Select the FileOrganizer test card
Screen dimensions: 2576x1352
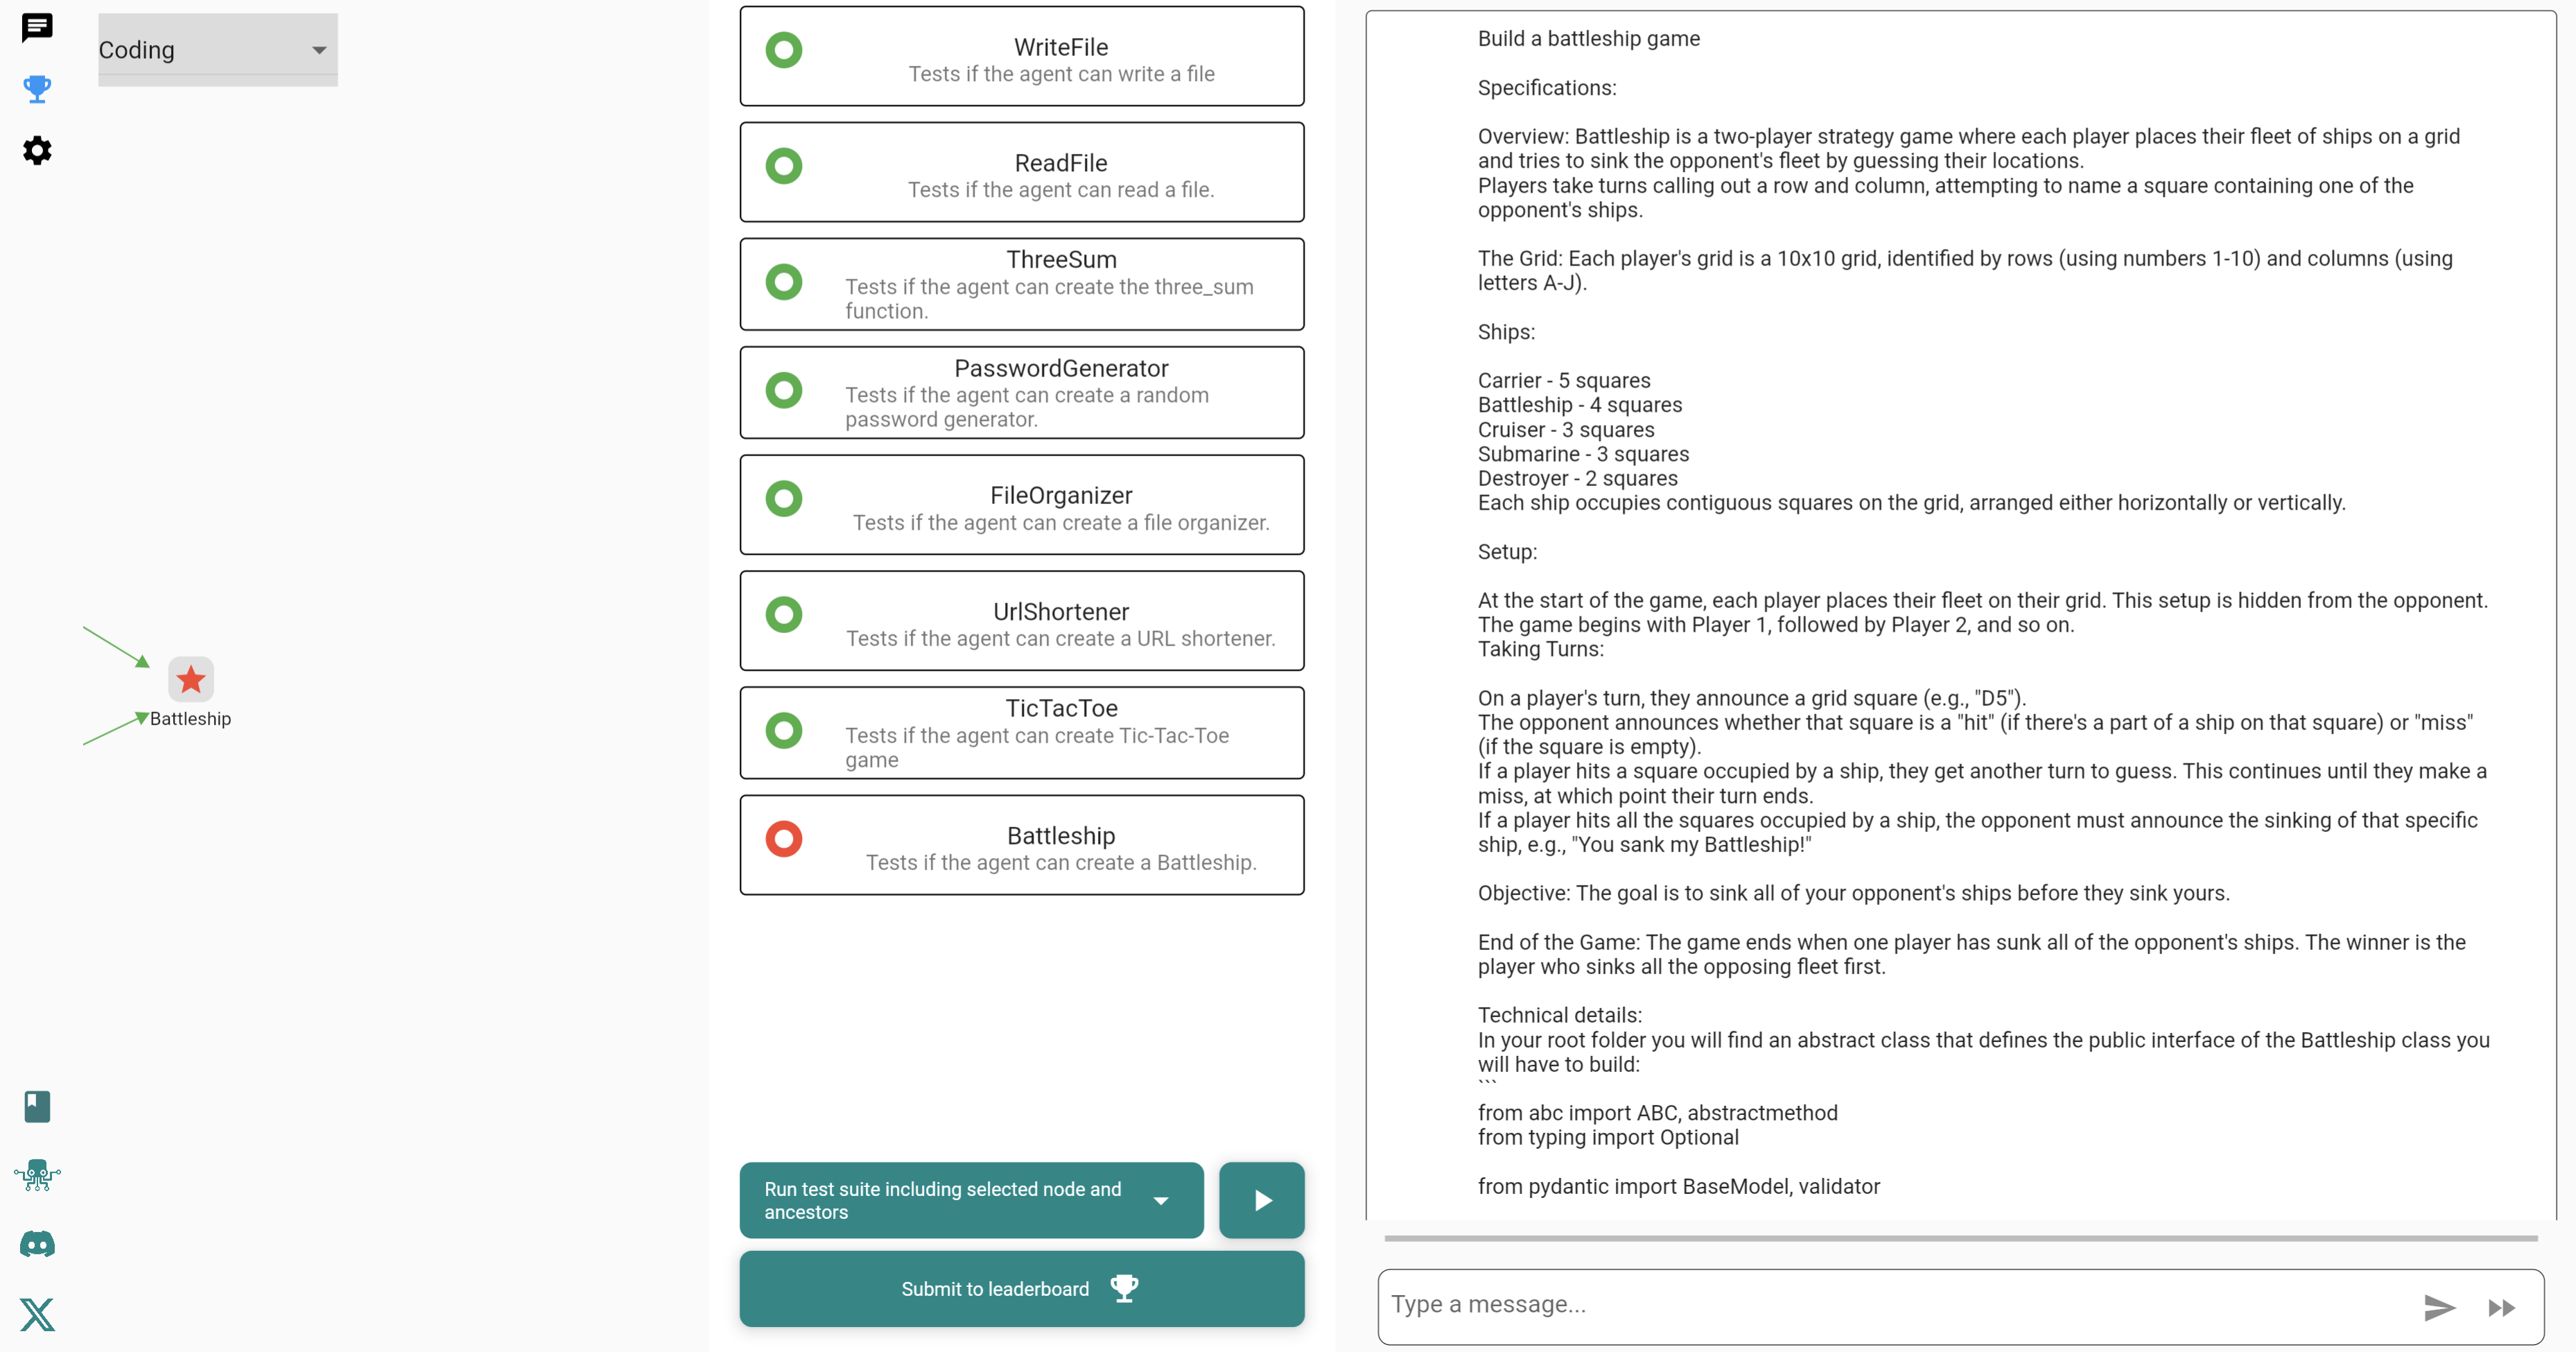(x=1022, y=505)
